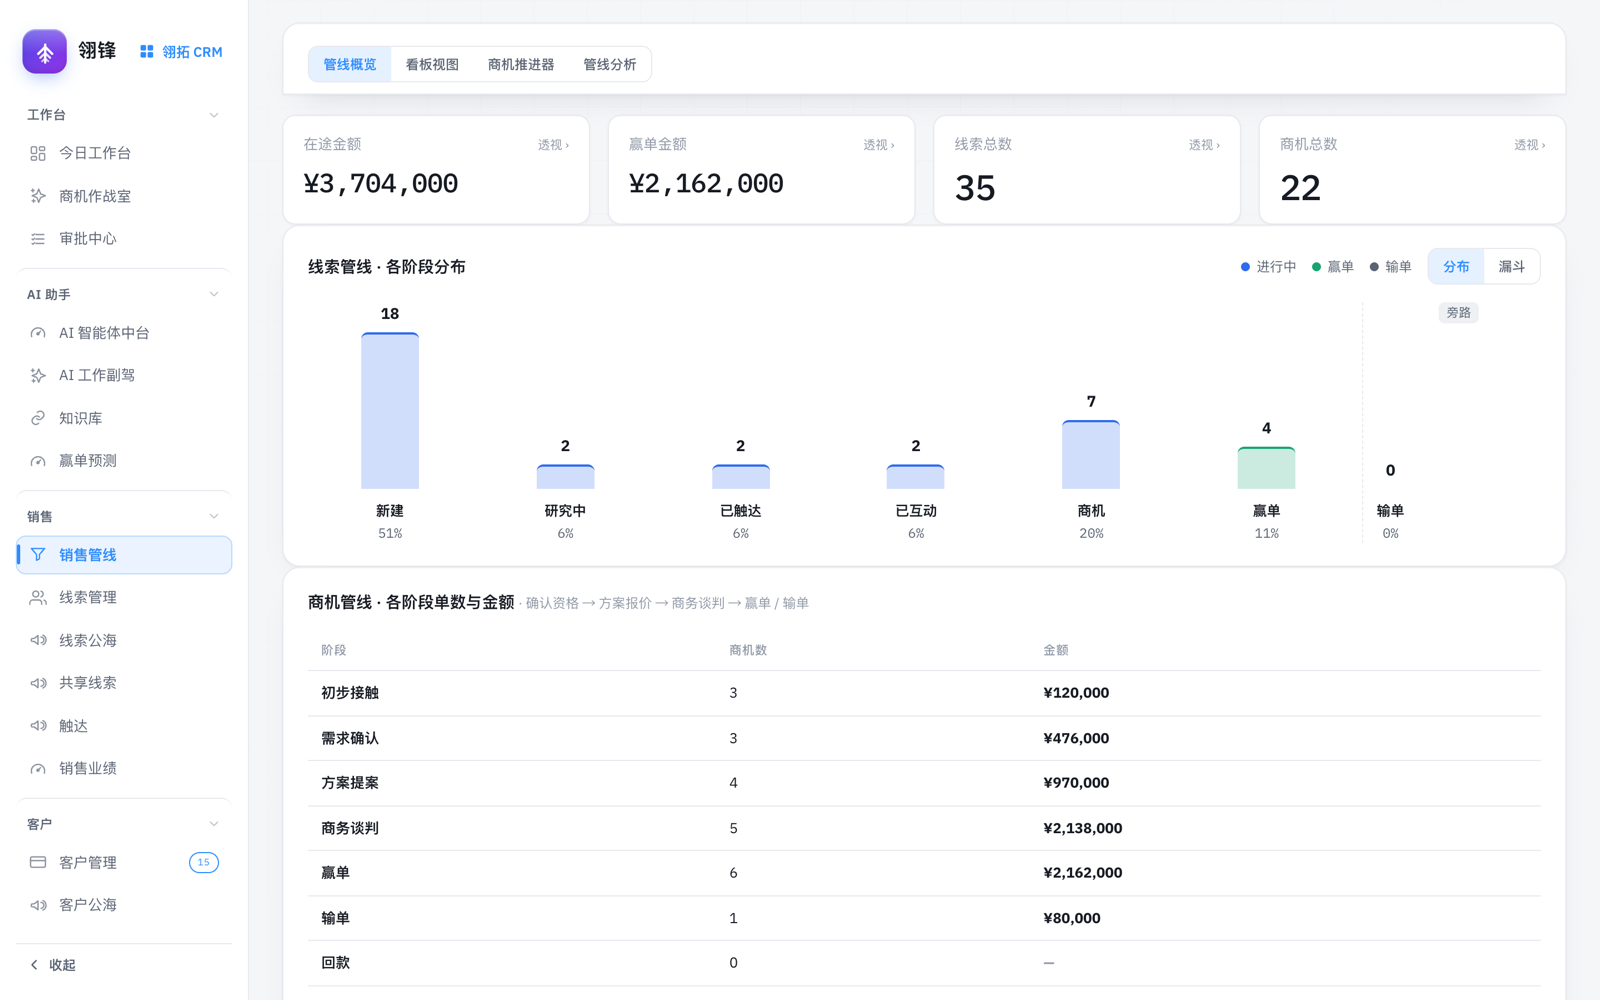Click the 阶段 column header
1600x1000 pixels.
(x=334, y=650)
